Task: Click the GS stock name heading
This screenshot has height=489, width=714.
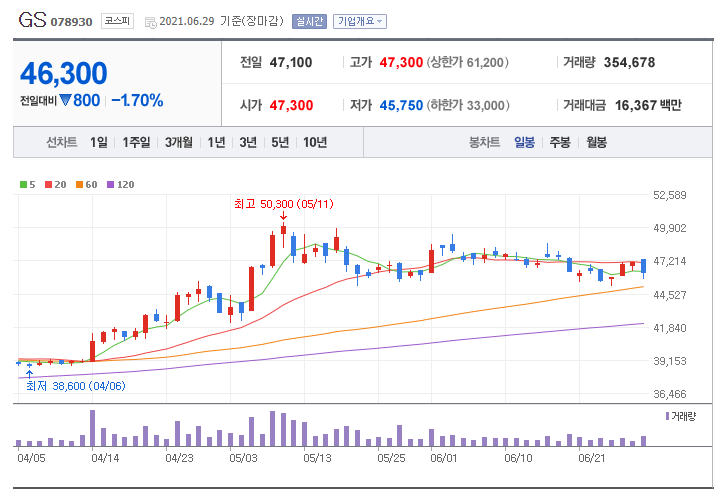Action: click(x=32, y=20)
